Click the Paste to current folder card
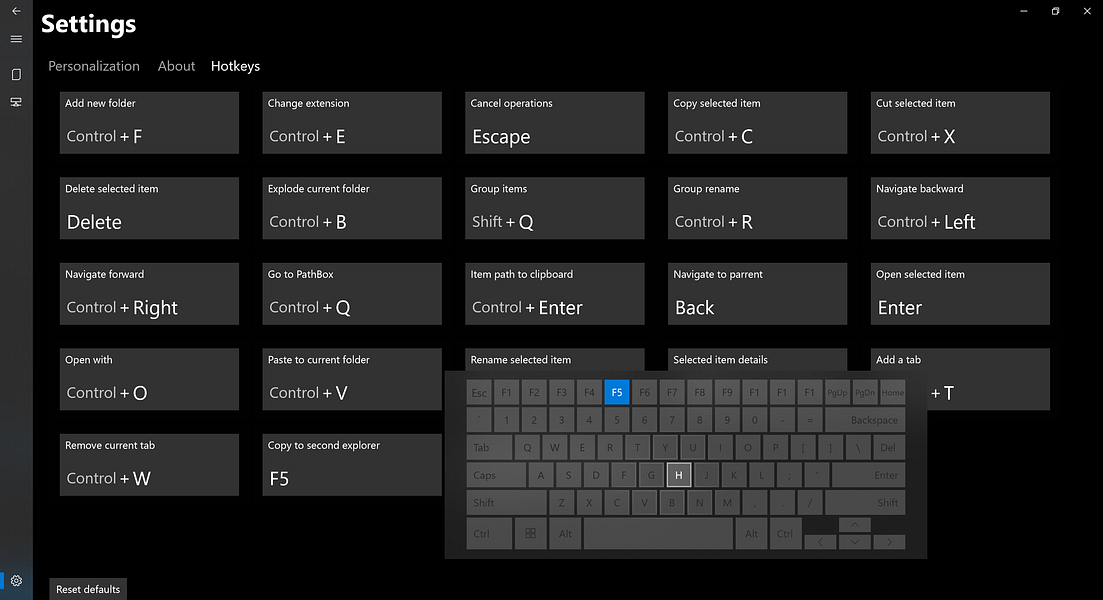The height and width of the screenshot is (600, 1103). 352,379
